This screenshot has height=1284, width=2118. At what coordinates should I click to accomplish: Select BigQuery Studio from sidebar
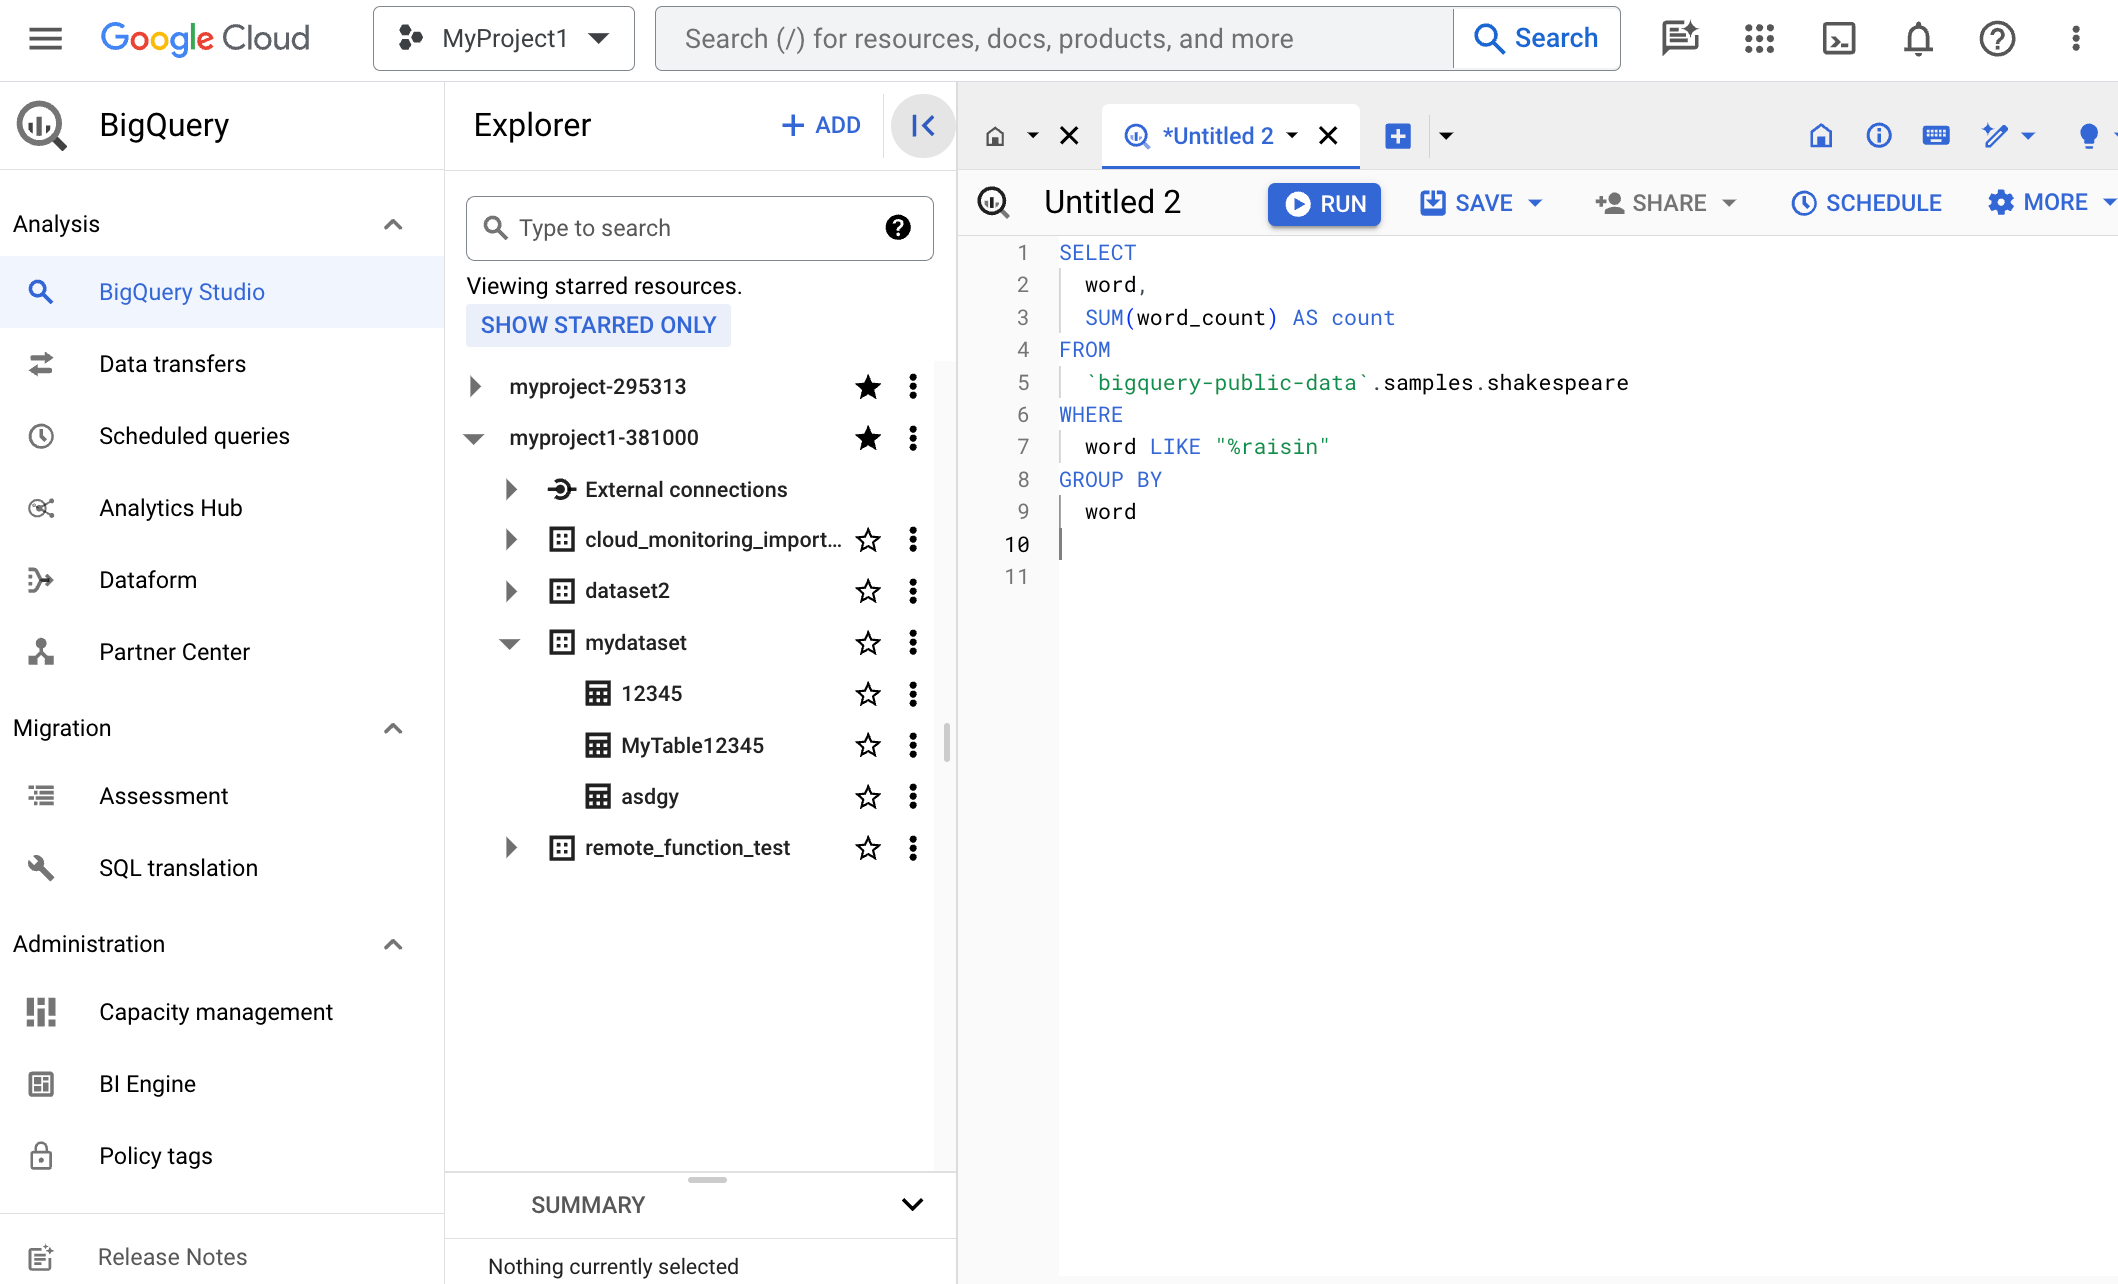click(180, 292)
